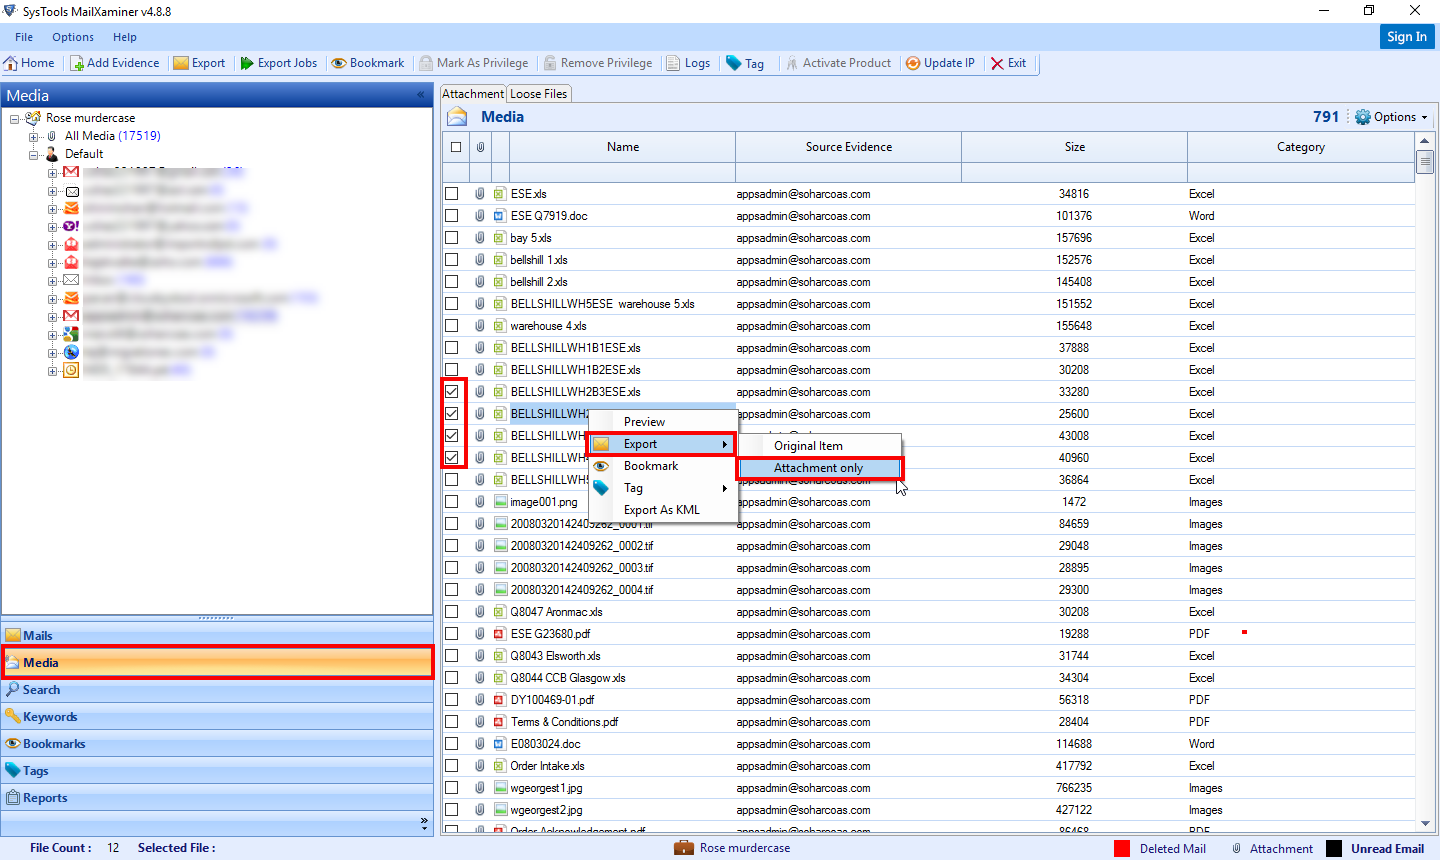Check the ESE G23680.pdf row checkbox
Image resolution: width=1440 pixels, height=860 pixels.
(x=452, y=634)
